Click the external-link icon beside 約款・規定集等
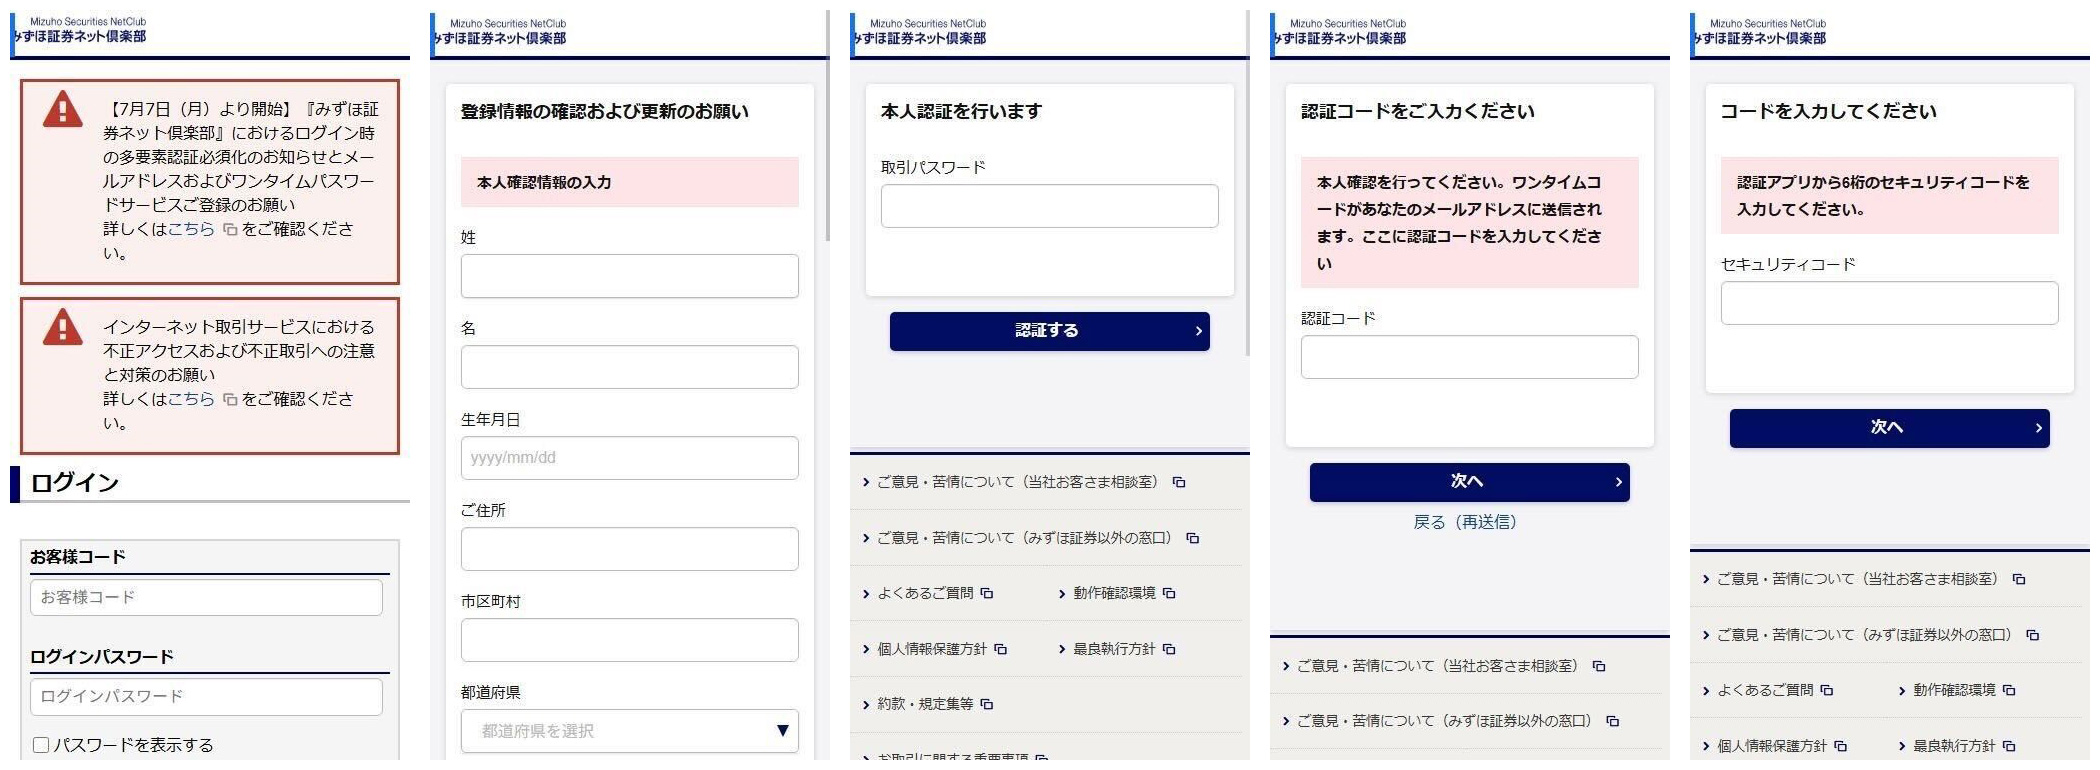Screen dimensions: 2100x770 click(987, 705)
